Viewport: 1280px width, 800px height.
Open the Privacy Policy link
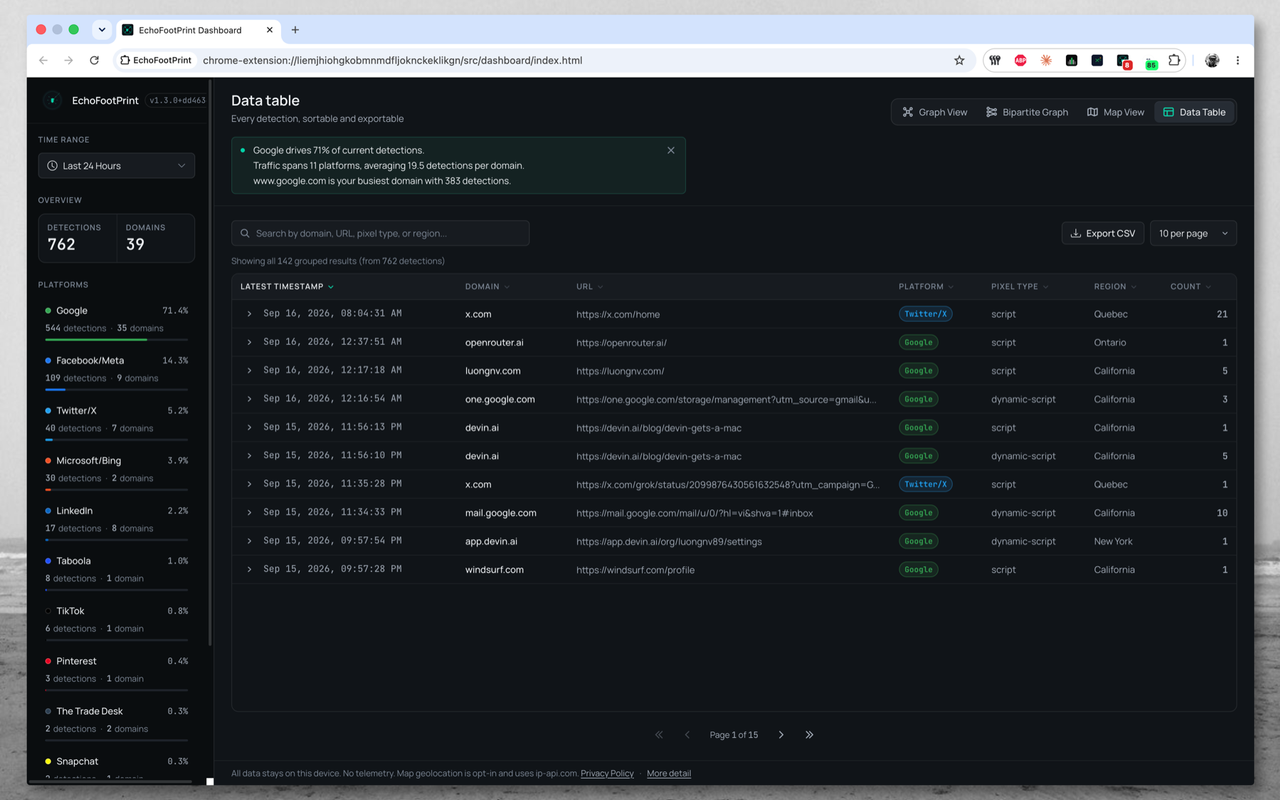tap(607, 773)
